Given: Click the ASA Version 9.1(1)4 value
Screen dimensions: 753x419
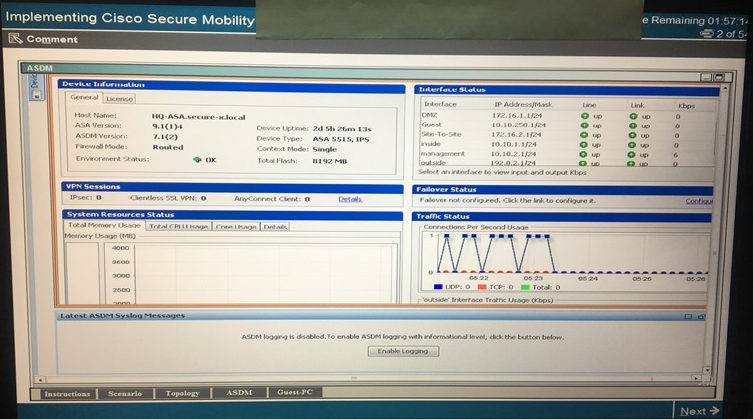Looking at the screenshot, I should (167, 127).
